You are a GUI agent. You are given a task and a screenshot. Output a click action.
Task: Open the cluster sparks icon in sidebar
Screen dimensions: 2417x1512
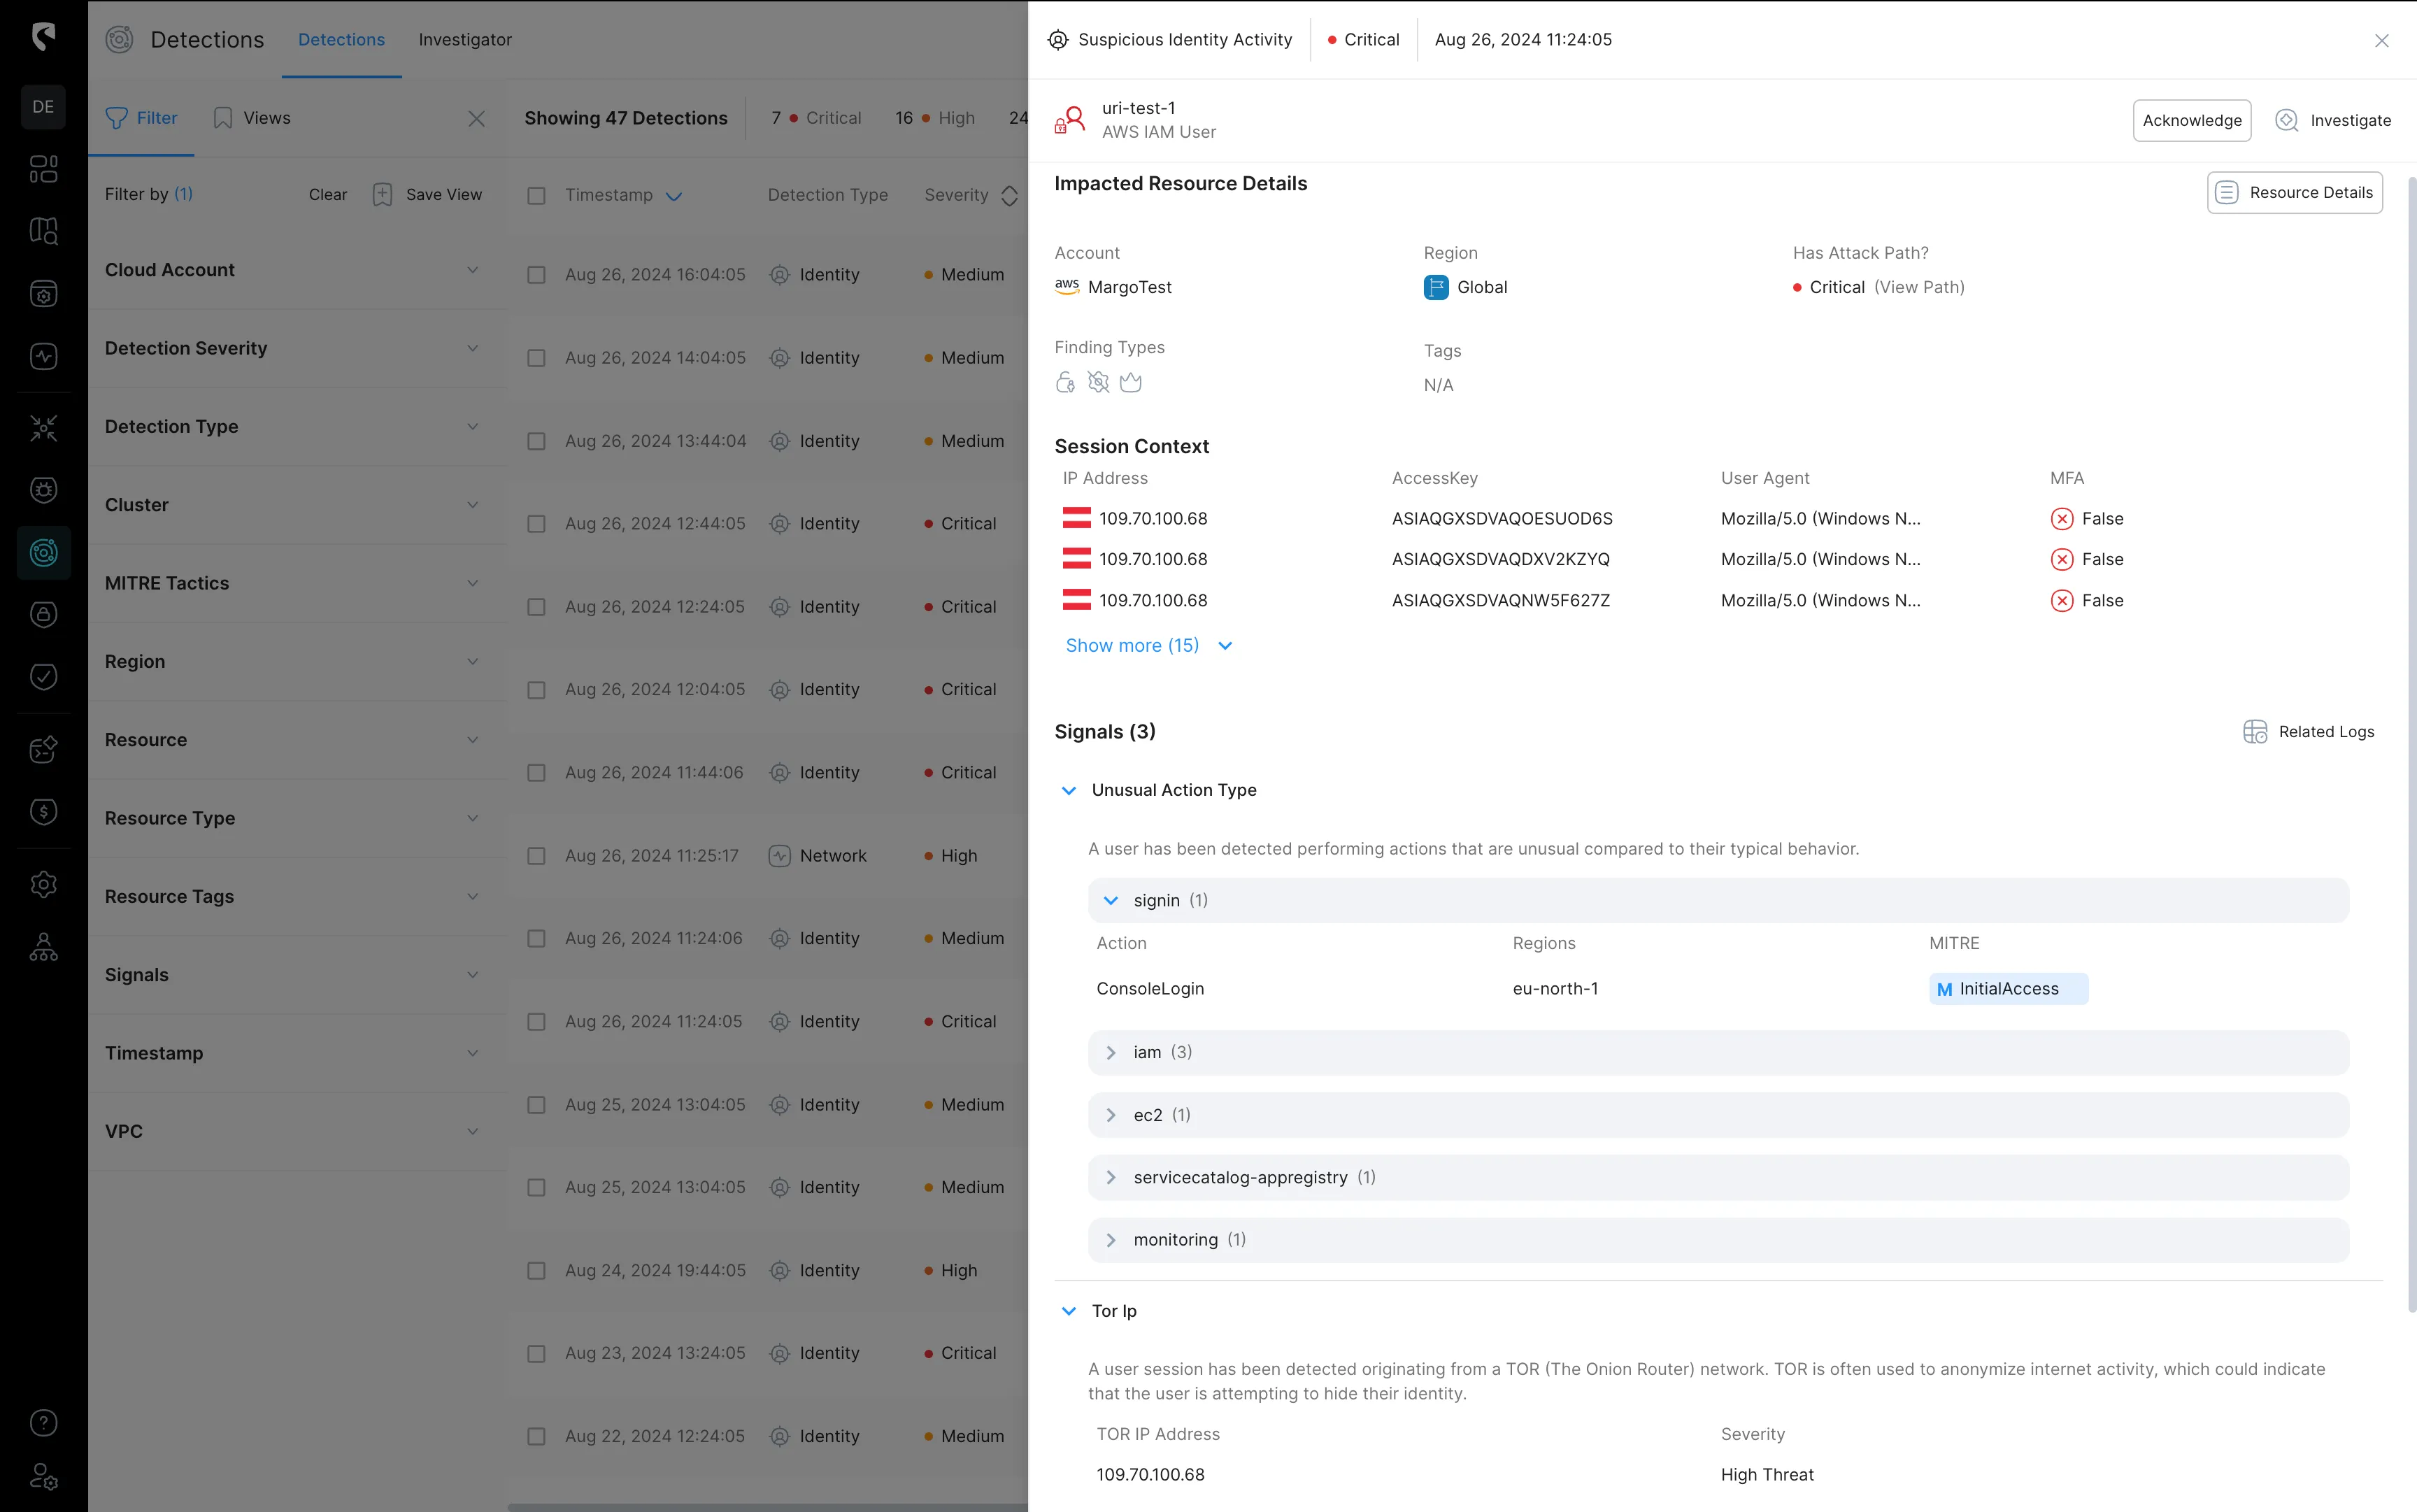(43, 428)
